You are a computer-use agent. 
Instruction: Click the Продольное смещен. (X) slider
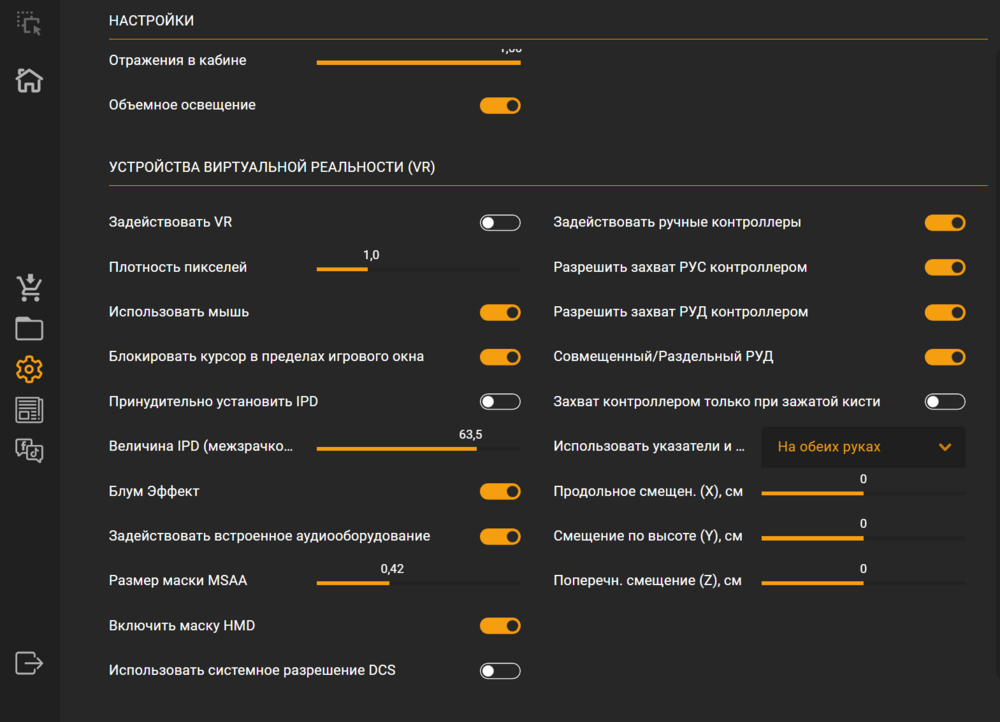coord(863,493)
